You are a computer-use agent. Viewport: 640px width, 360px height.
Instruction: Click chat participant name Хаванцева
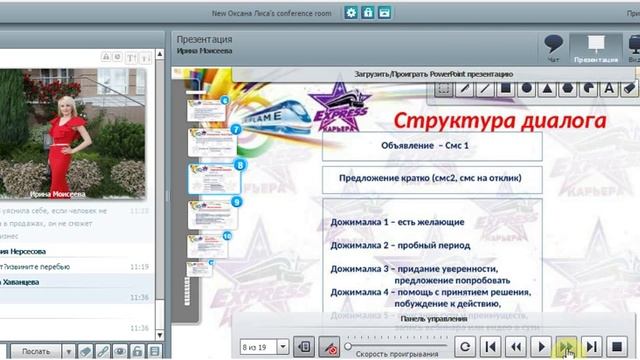pyautogui.click(x=20, y=282)
